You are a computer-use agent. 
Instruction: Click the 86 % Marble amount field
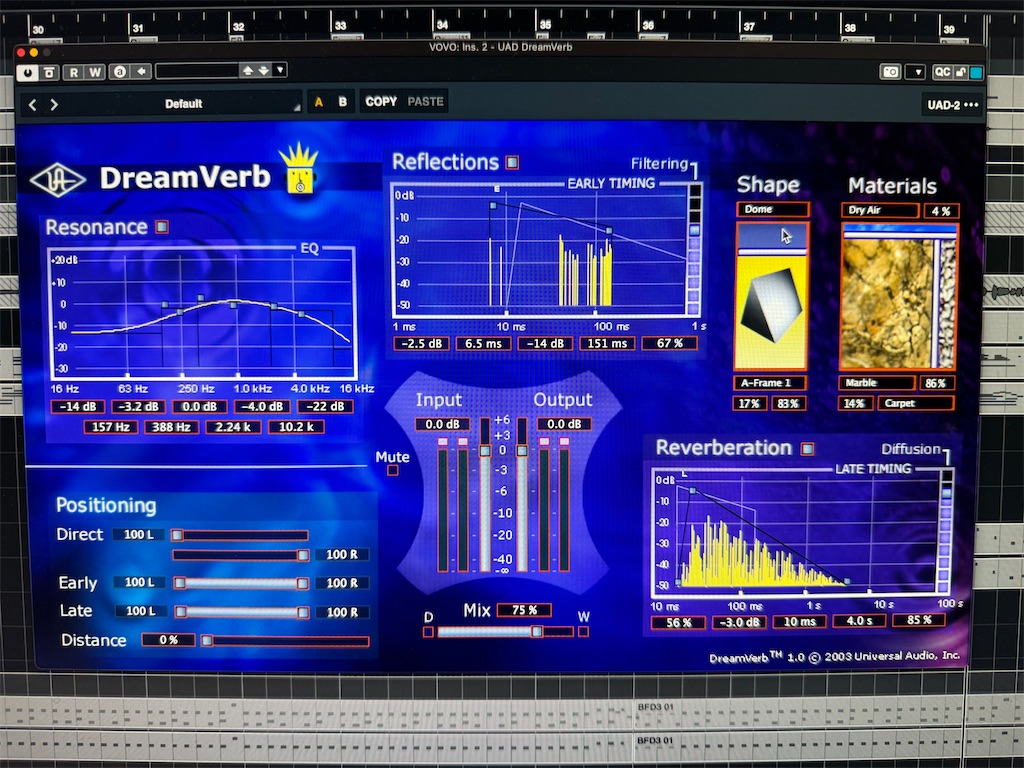(936, 383)
